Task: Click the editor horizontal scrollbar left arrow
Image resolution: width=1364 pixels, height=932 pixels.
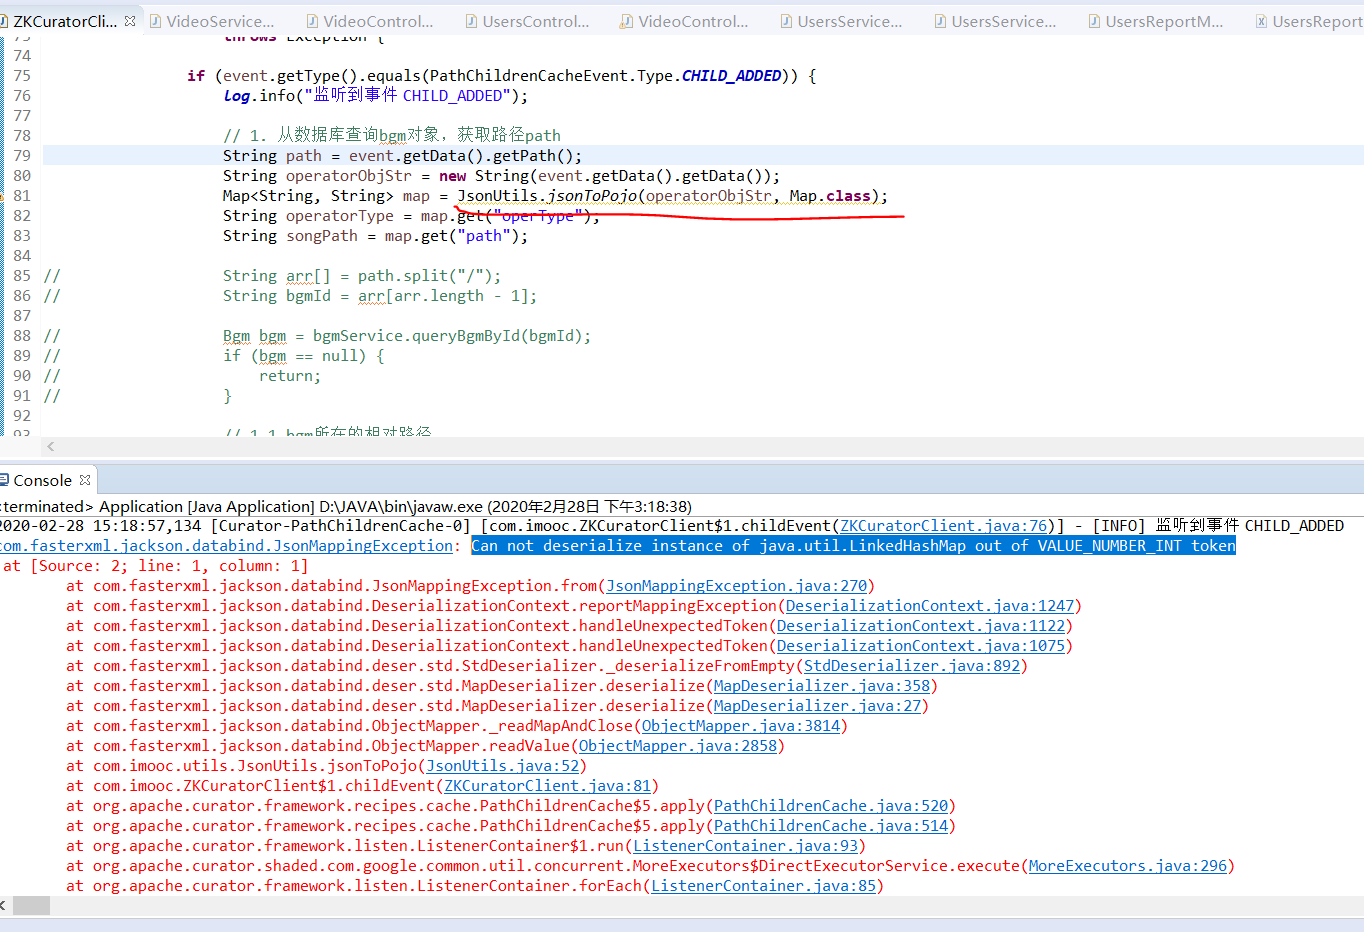Action: [51, 447]
